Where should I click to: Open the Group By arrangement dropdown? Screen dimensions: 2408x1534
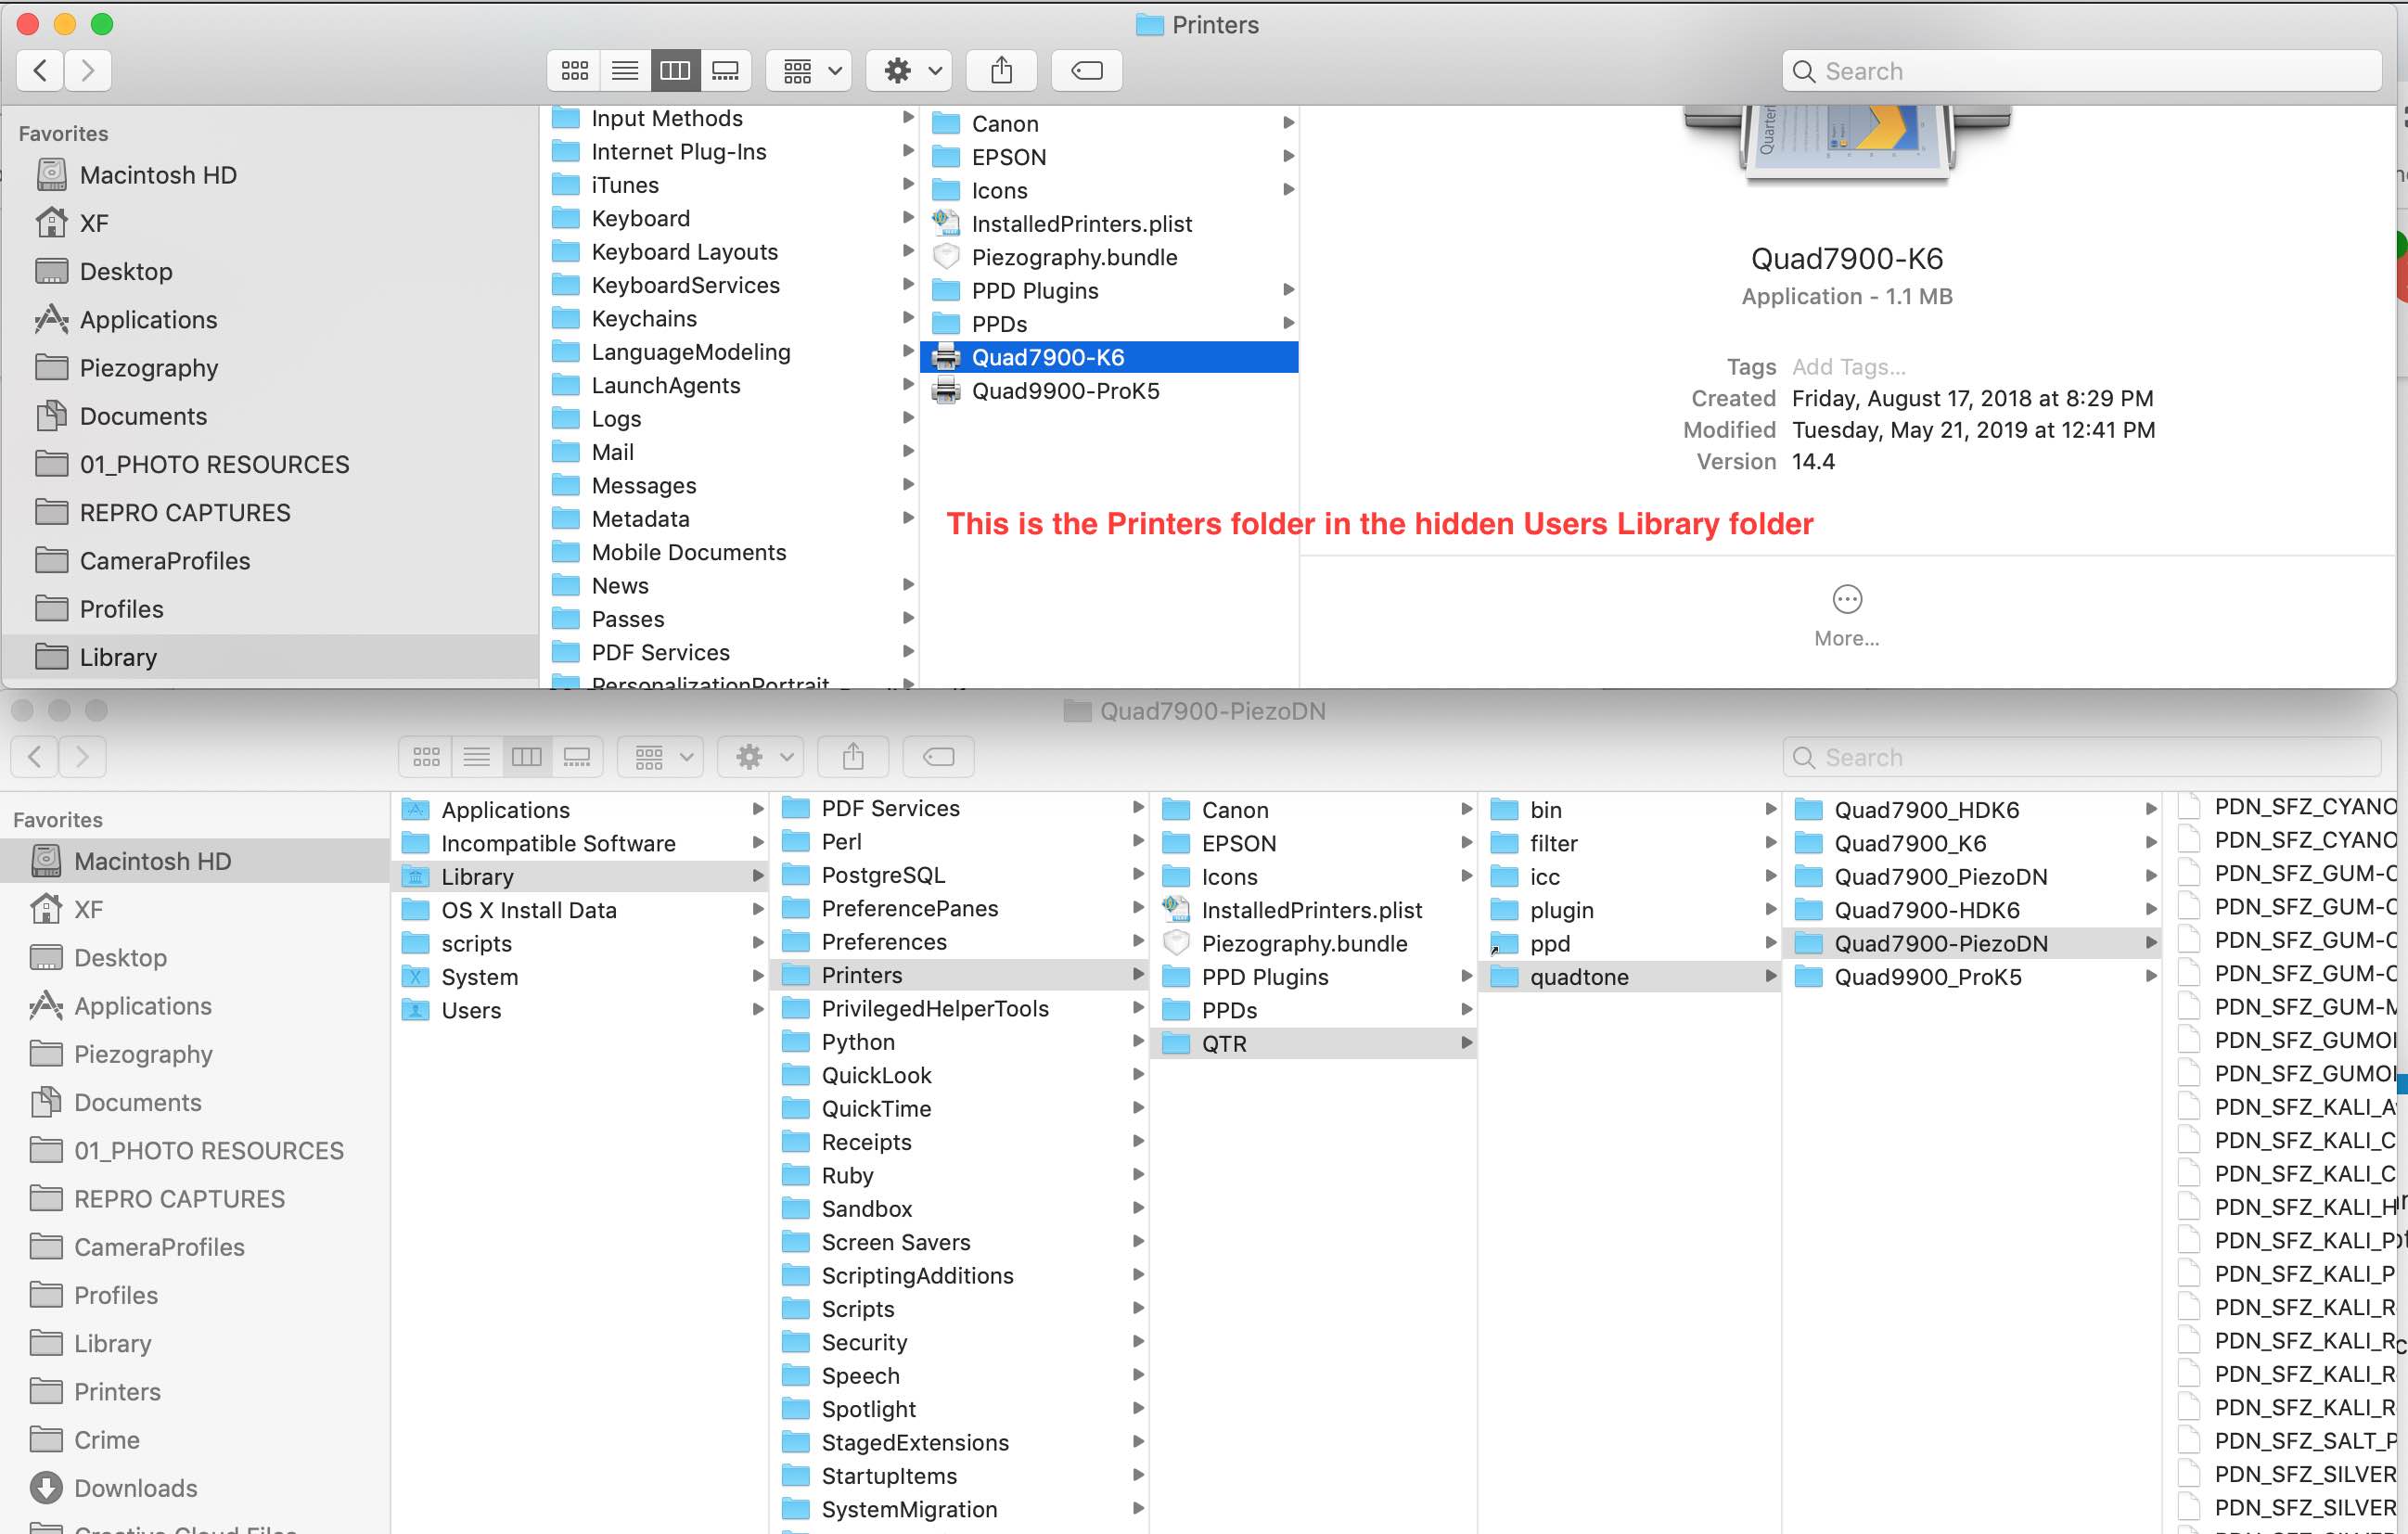810,70
